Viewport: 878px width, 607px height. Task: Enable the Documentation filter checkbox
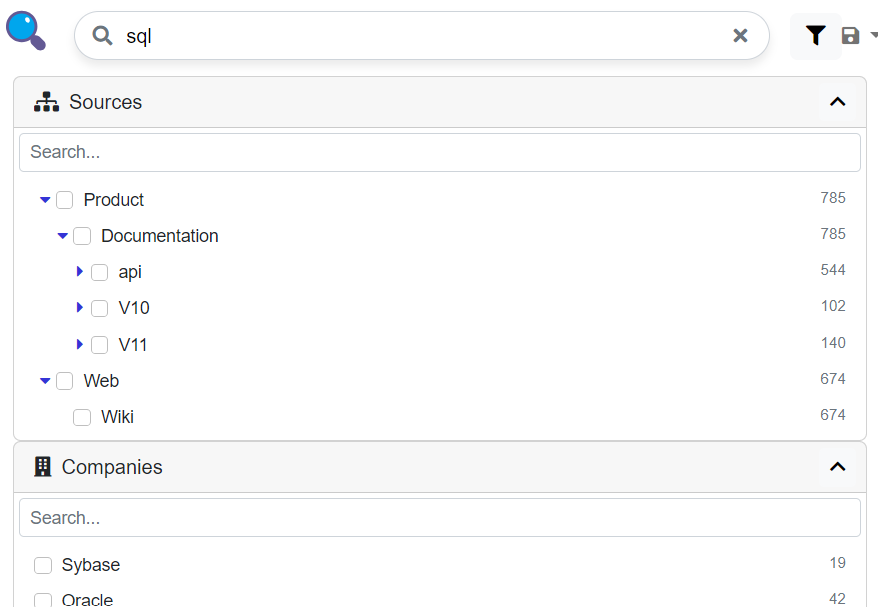(x=82, y=236)
